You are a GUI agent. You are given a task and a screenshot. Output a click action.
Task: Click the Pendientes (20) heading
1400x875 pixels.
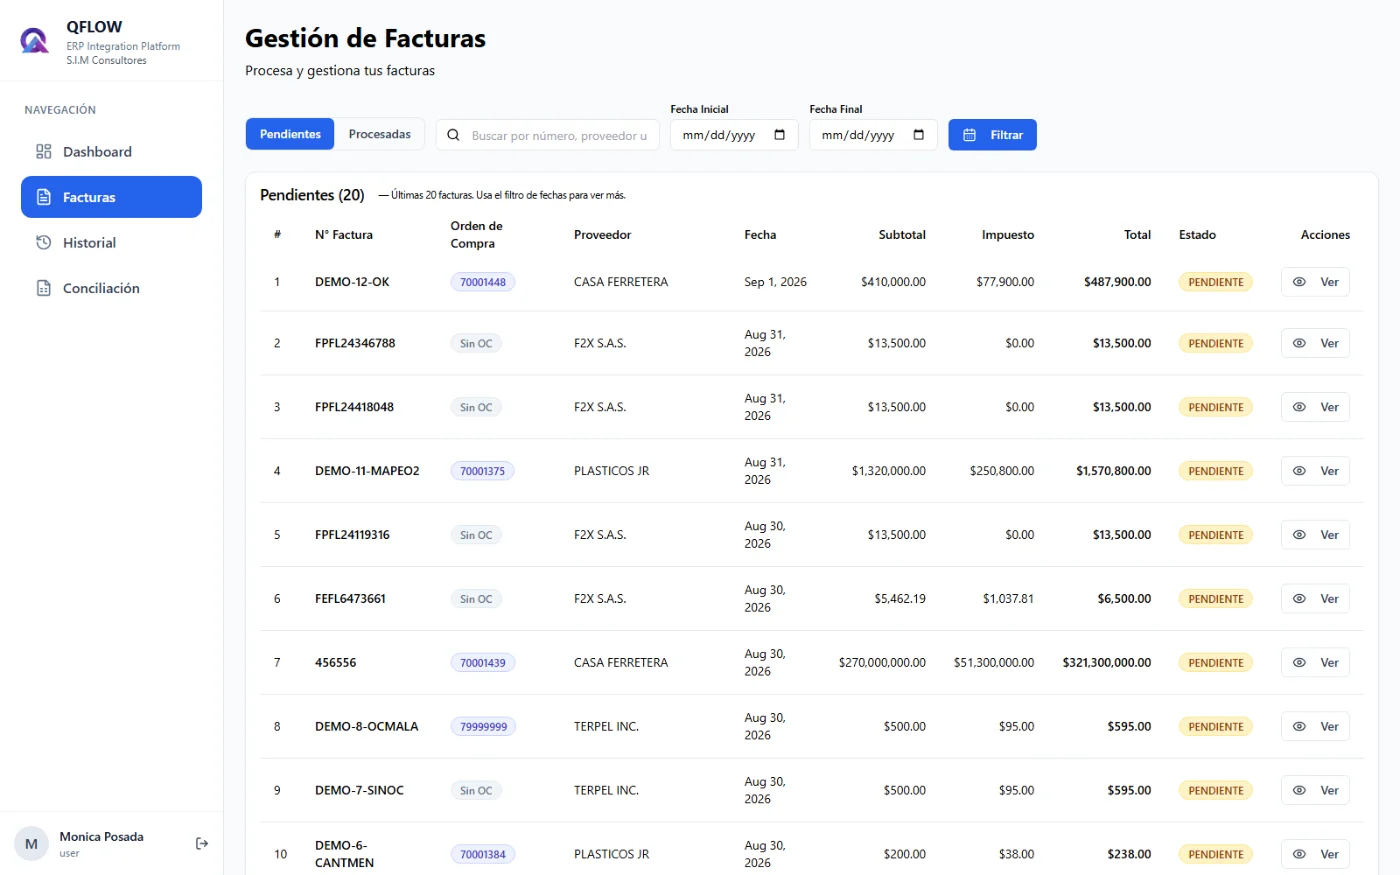[x=312, y=195]
